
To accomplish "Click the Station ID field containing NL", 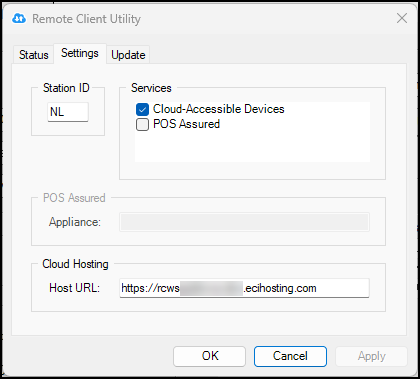I will [68, 112].
